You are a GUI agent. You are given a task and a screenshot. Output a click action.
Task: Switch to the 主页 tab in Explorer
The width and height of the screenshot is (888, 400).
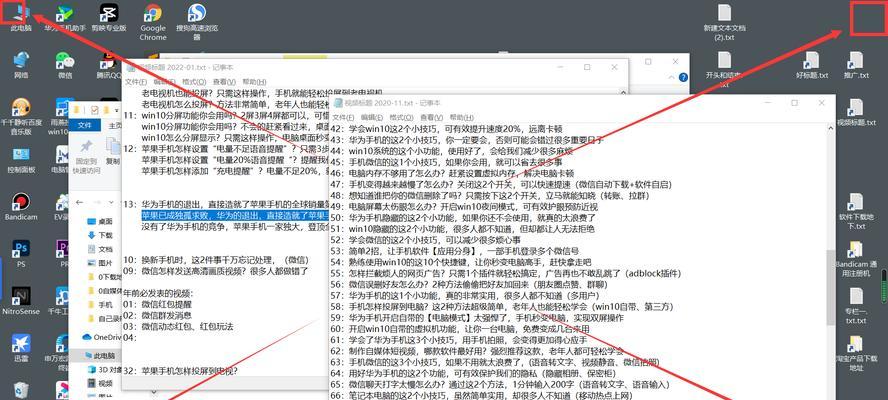(x=115, y=125)
